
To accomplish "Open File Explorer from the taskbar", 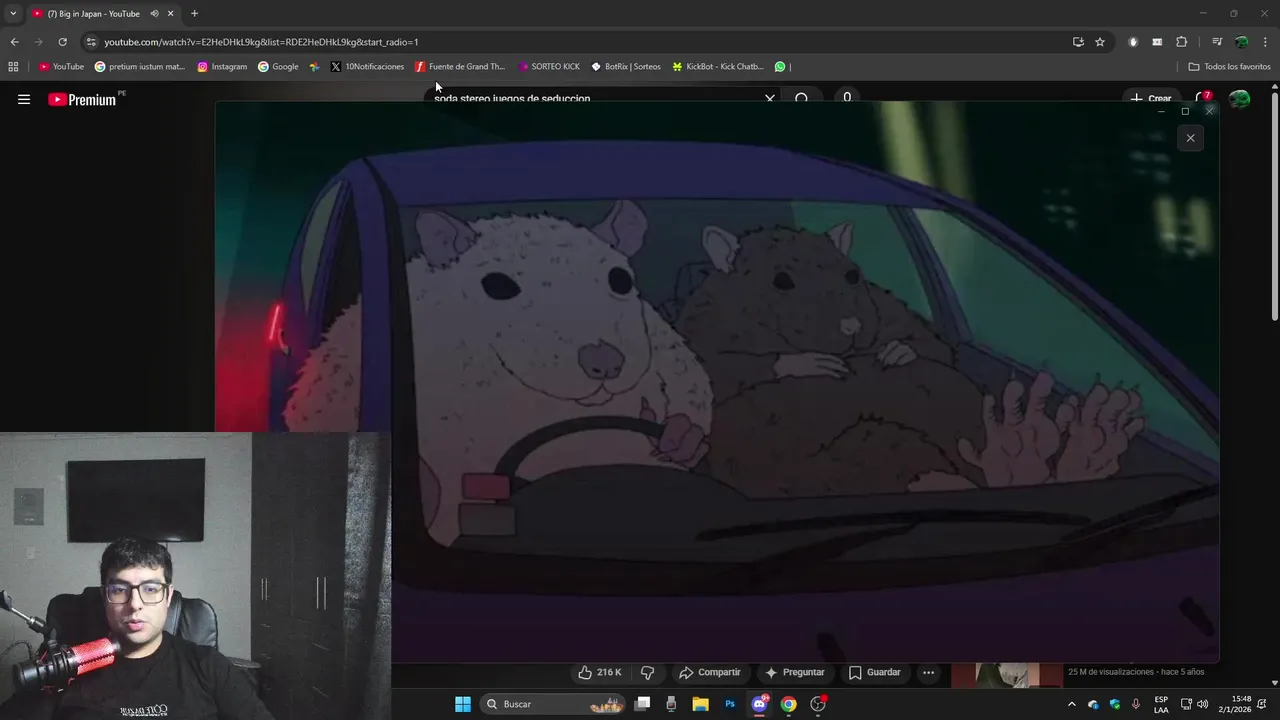I will point(701,704).
